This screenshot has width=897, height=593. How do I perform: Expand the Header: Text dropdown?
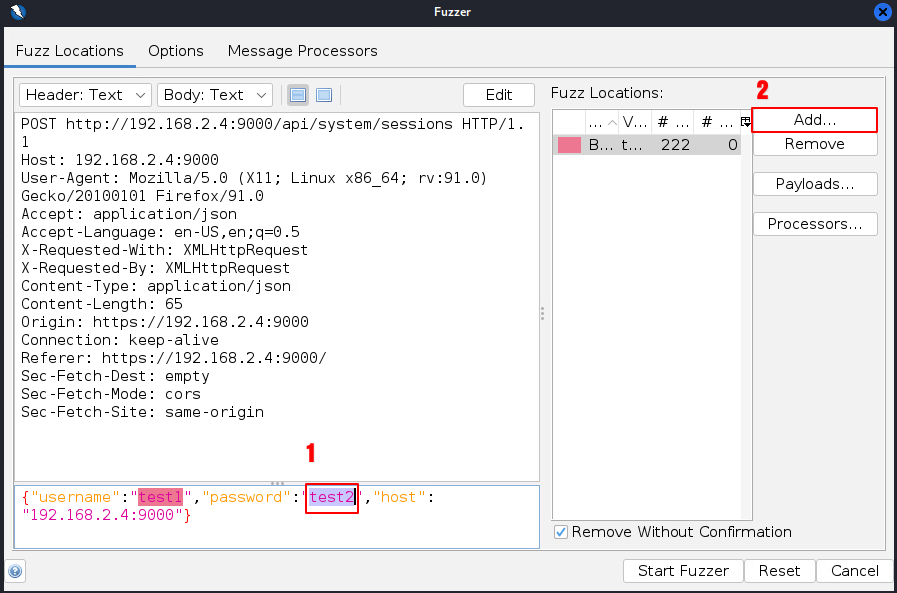click(84, 95)
